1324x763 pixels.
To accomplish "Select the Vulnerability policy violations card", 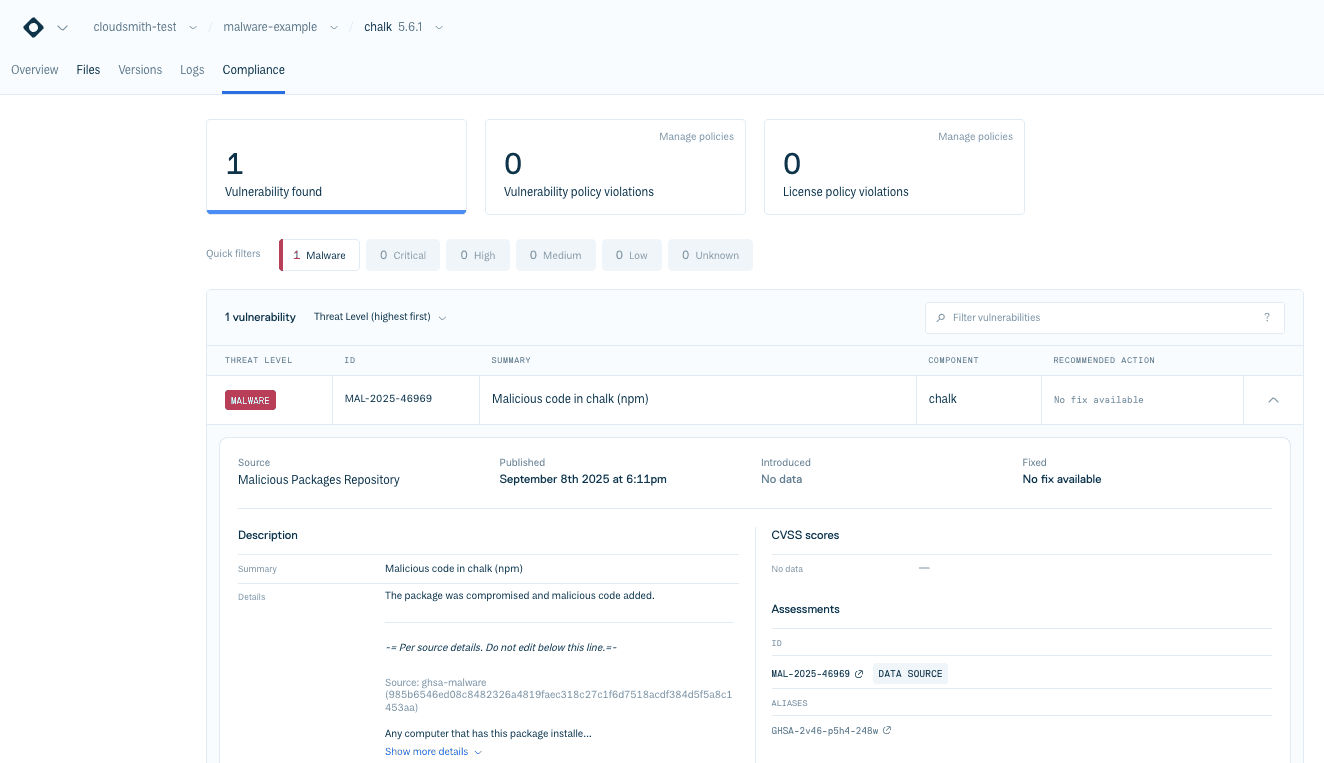I will click(x=615, y=167).
